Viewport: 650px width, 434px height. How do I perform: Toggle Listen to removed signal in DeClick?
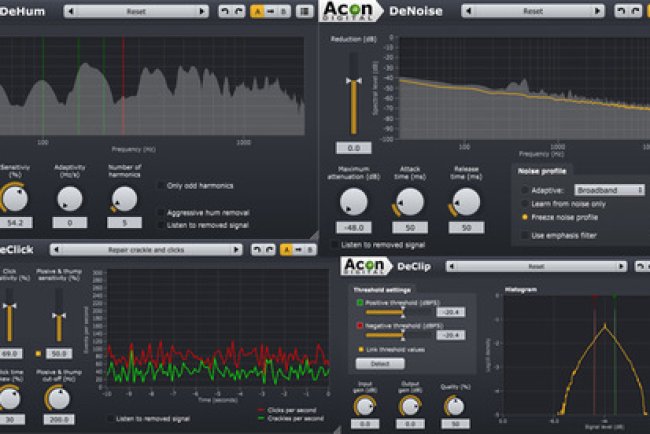[110, 419]
